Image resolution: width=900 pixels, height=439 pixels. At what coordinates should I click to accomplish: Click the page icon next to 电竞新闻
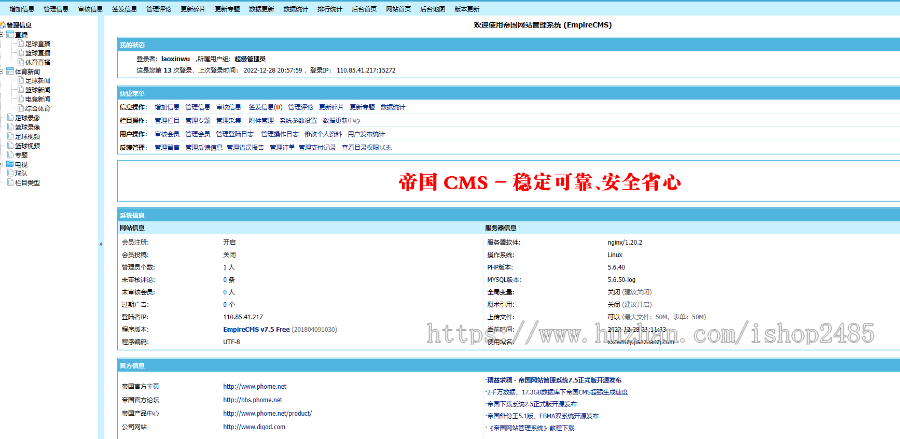pyautogui.click(x=21, y=99)
